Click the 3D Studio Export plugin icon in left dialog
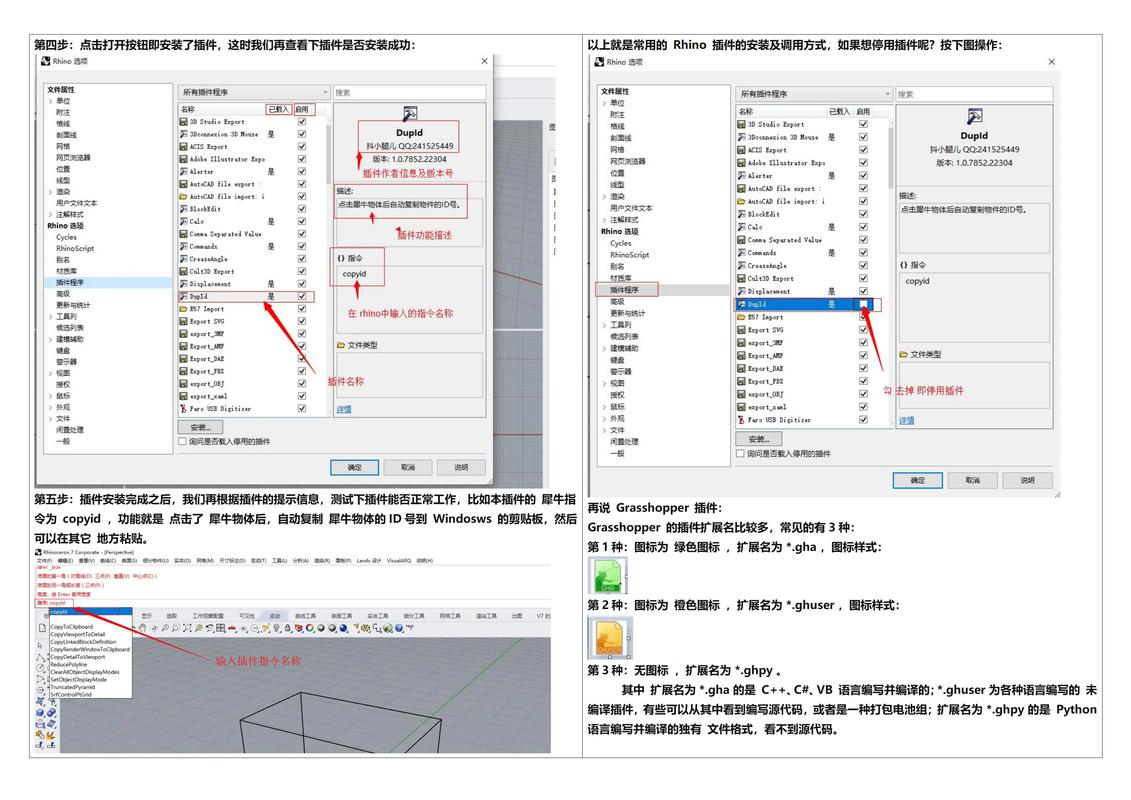1131x800 pixels. click(x=183, y=122)
